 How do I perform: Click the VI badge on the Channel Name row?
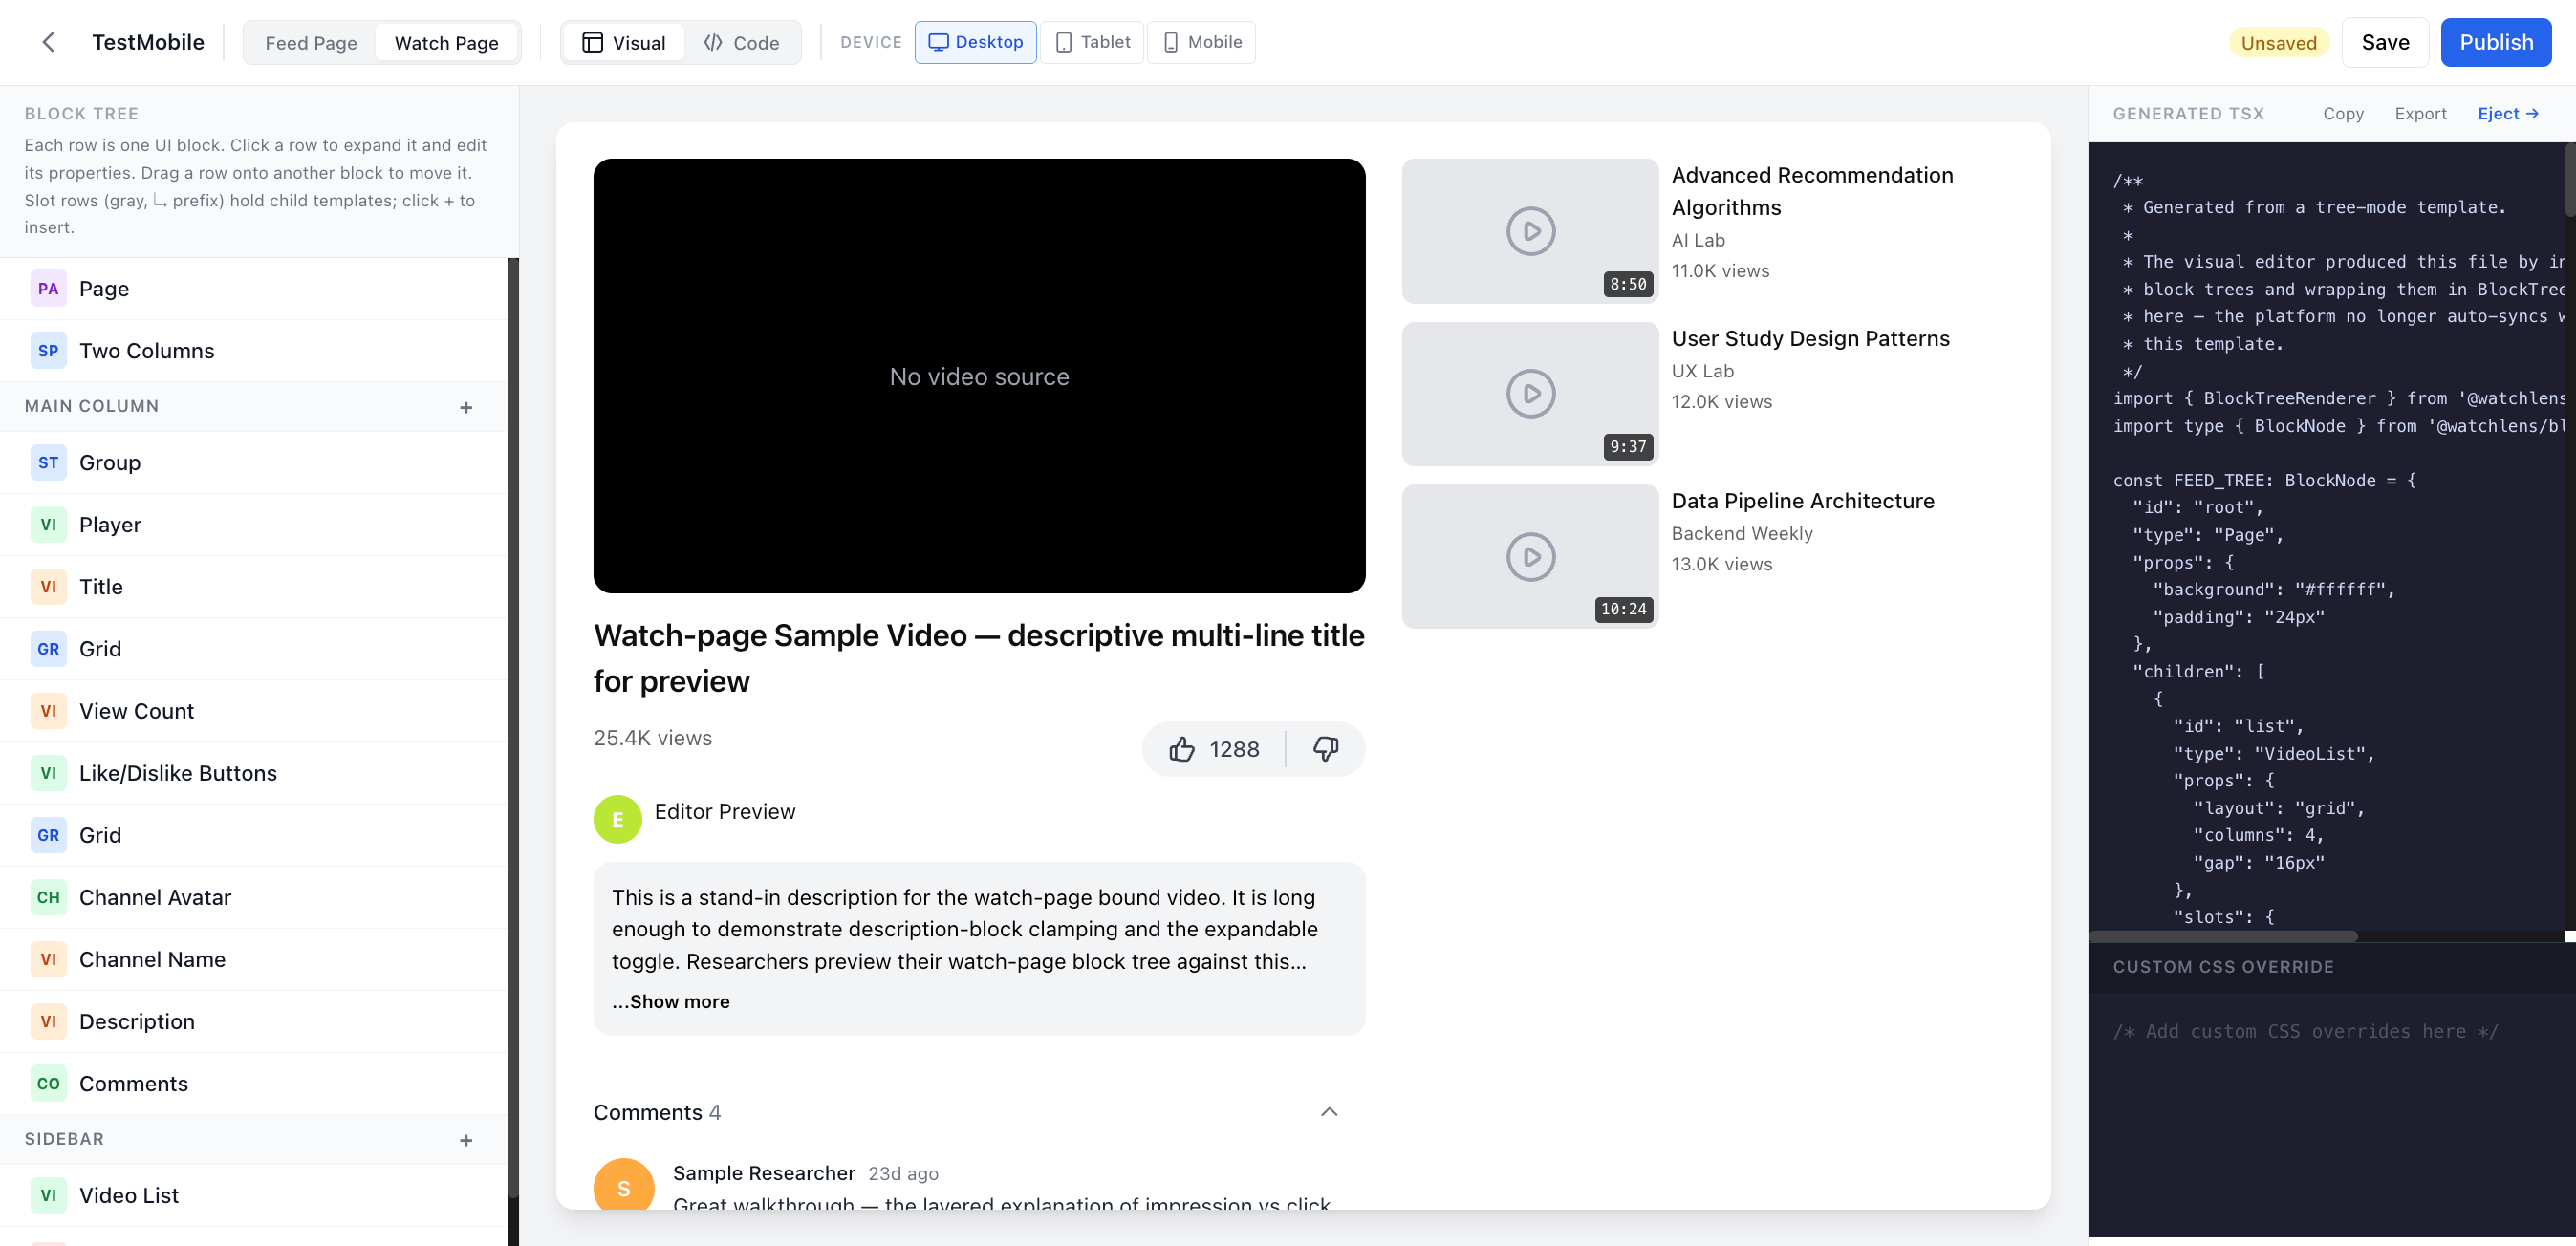click(48, 959)
